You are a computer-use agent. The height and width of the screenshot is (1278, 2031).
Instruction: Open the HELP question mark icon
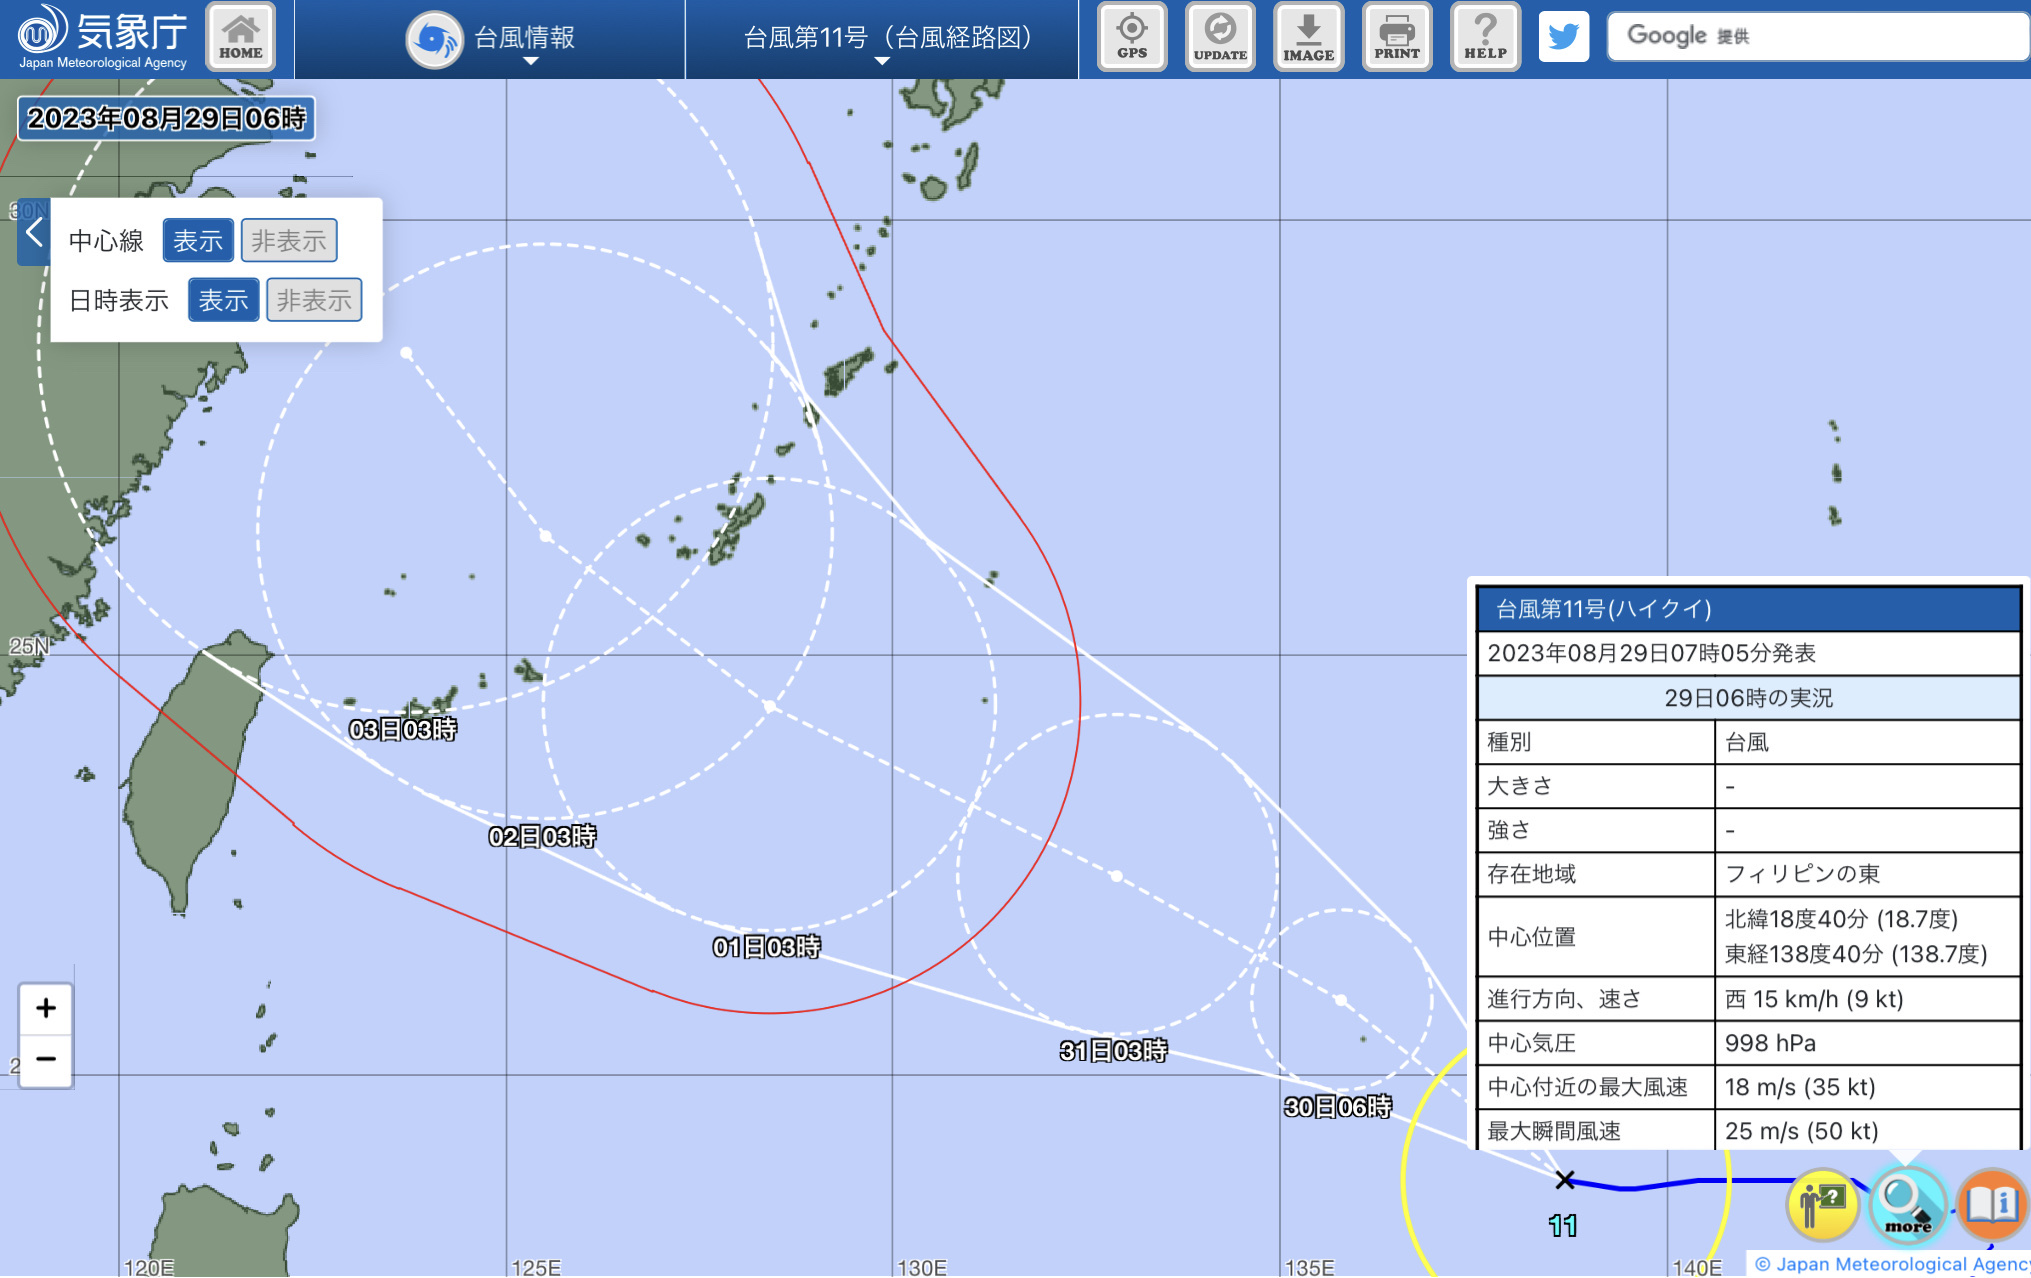point(1485,37)
